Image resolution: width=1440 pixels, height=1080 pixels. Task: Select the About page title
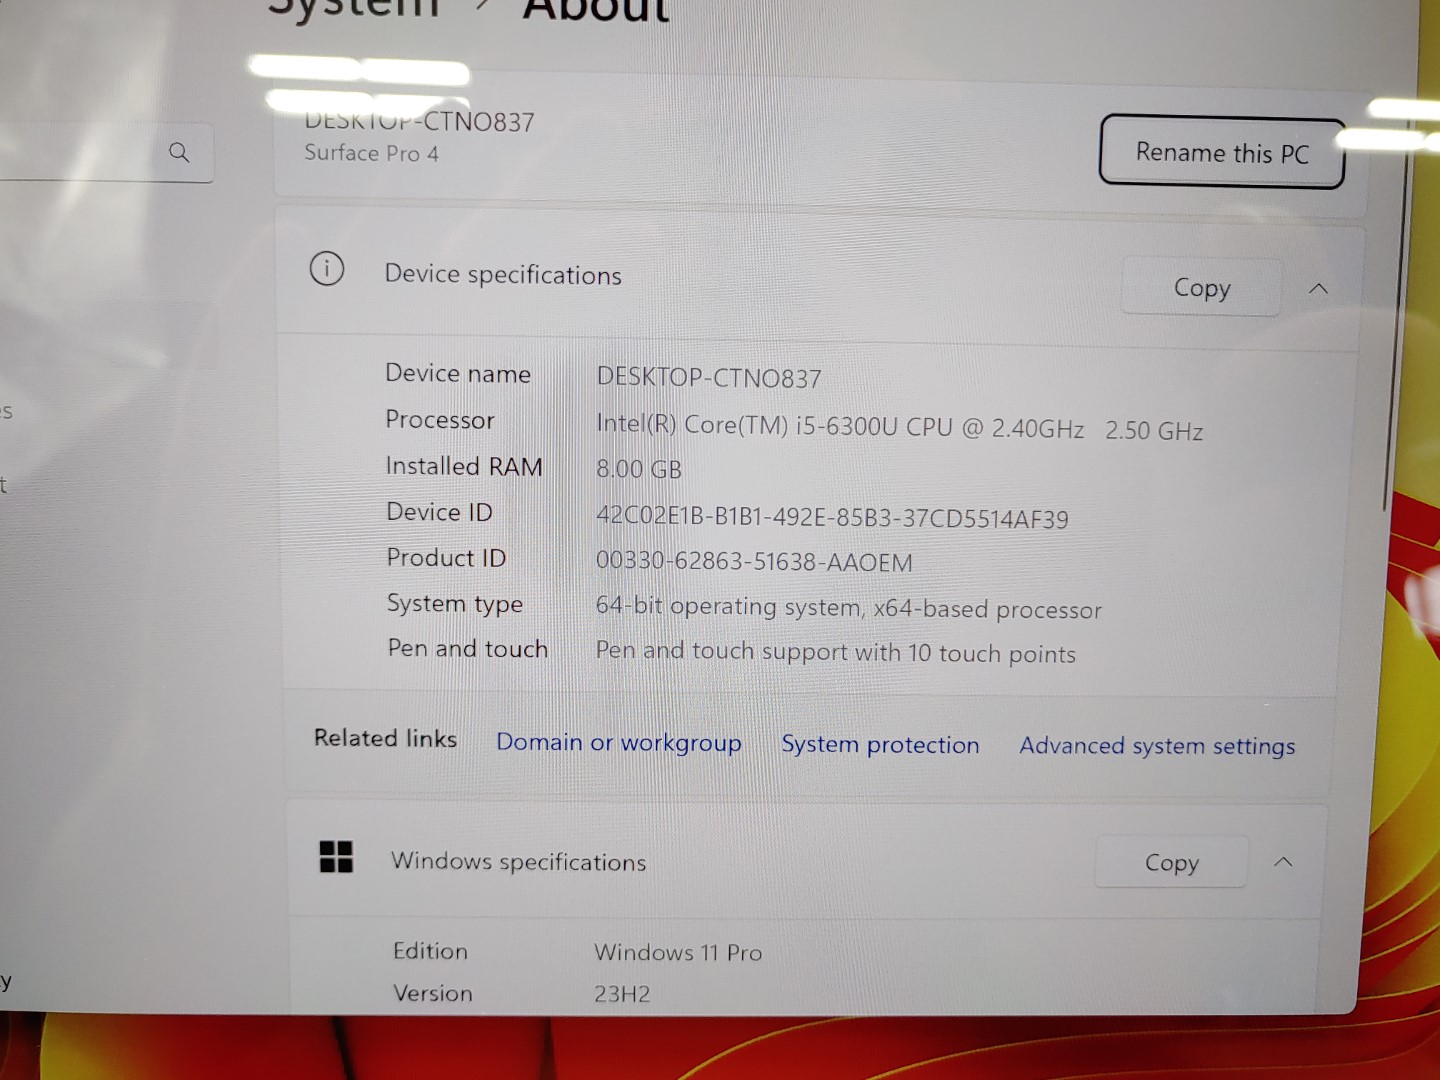pos(596,9)
